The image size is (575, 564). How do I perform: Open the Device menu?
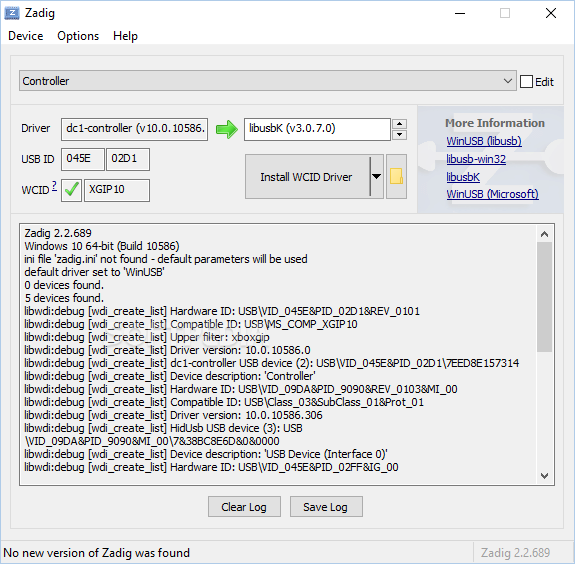point(26,36)
